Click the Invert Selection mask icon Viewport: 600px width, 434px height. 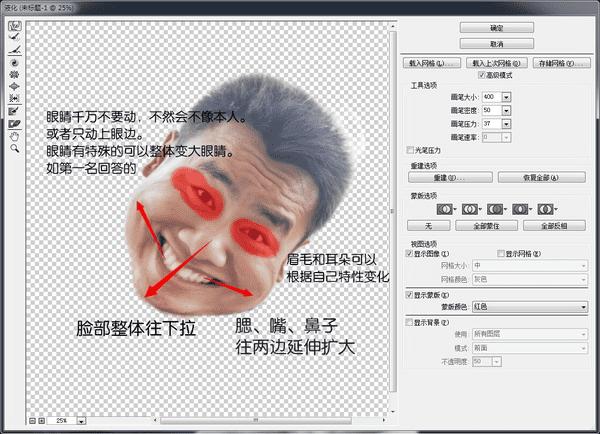(x=547, y=209)
